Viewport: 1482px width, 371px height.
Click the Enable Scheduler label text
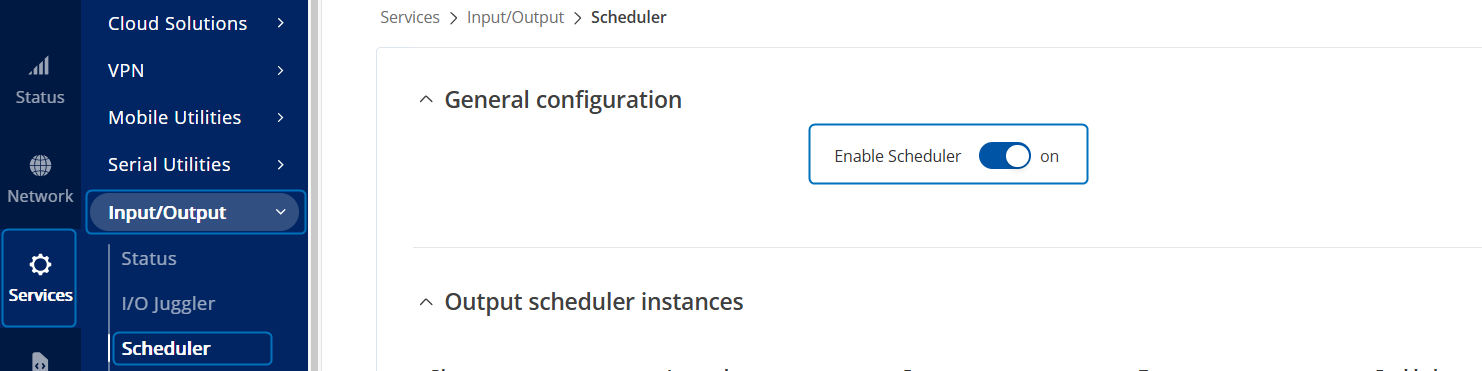897,156
